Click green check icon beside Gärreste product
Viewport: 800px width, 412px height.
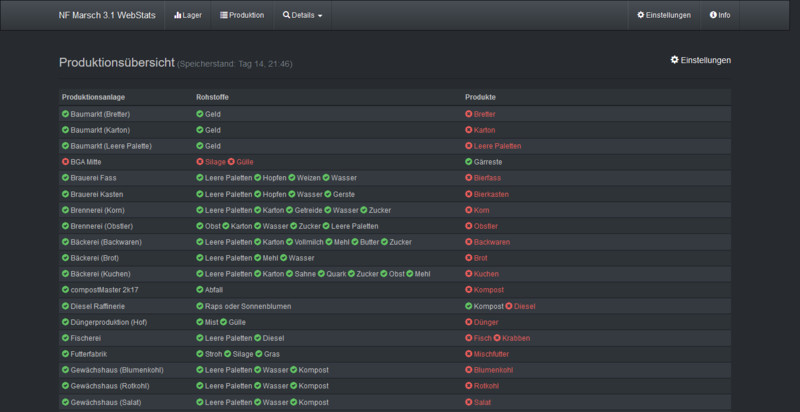(469, 161)
